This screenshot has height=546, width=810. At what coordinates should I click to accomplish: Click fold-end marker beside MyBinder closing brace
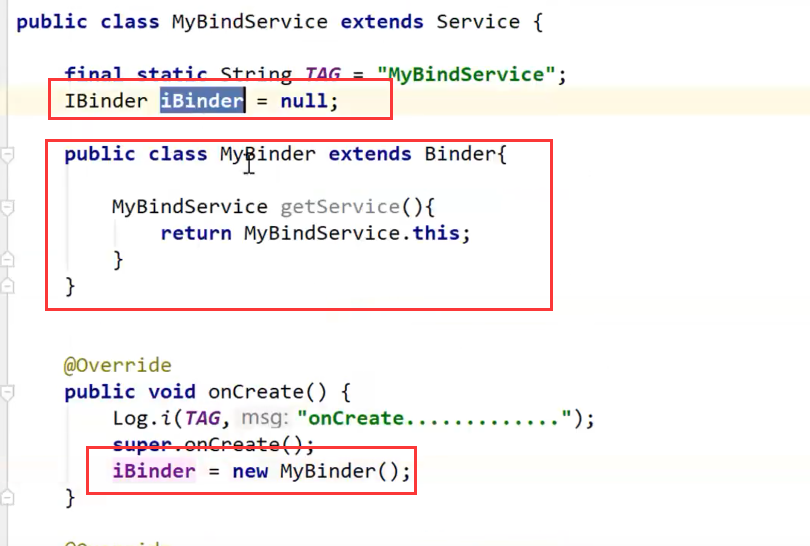pos(7,286)
